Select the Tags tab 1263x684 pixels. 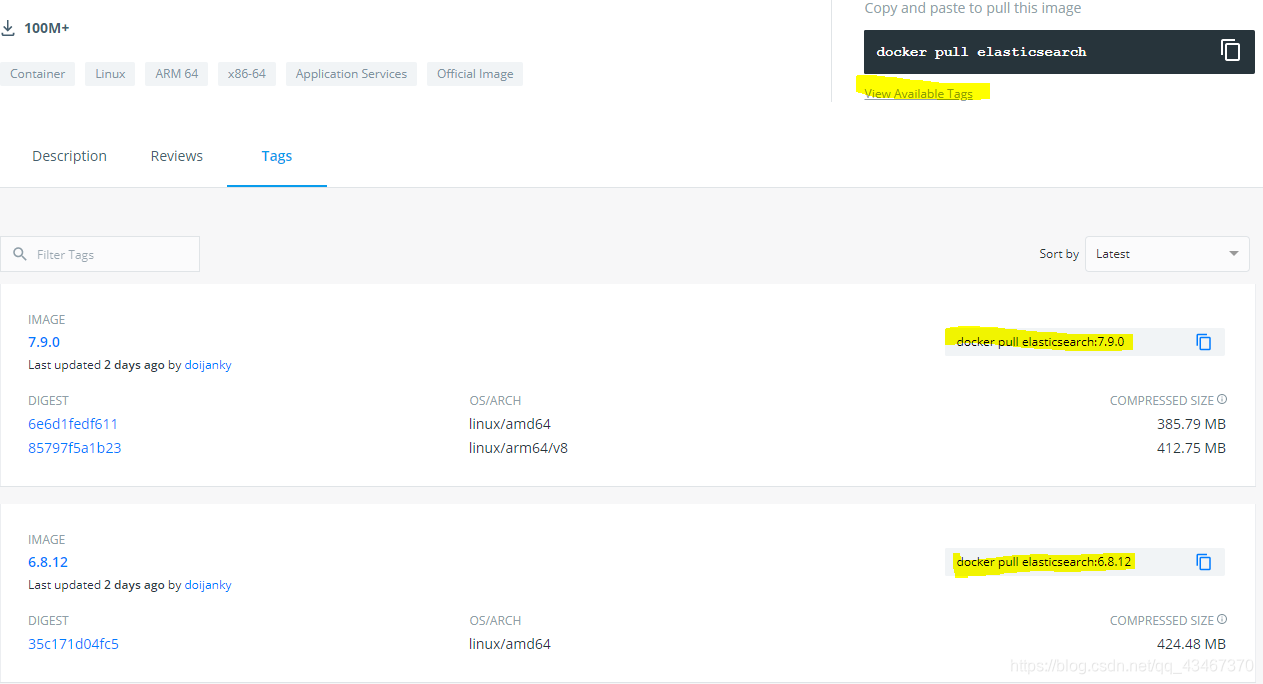277,156
